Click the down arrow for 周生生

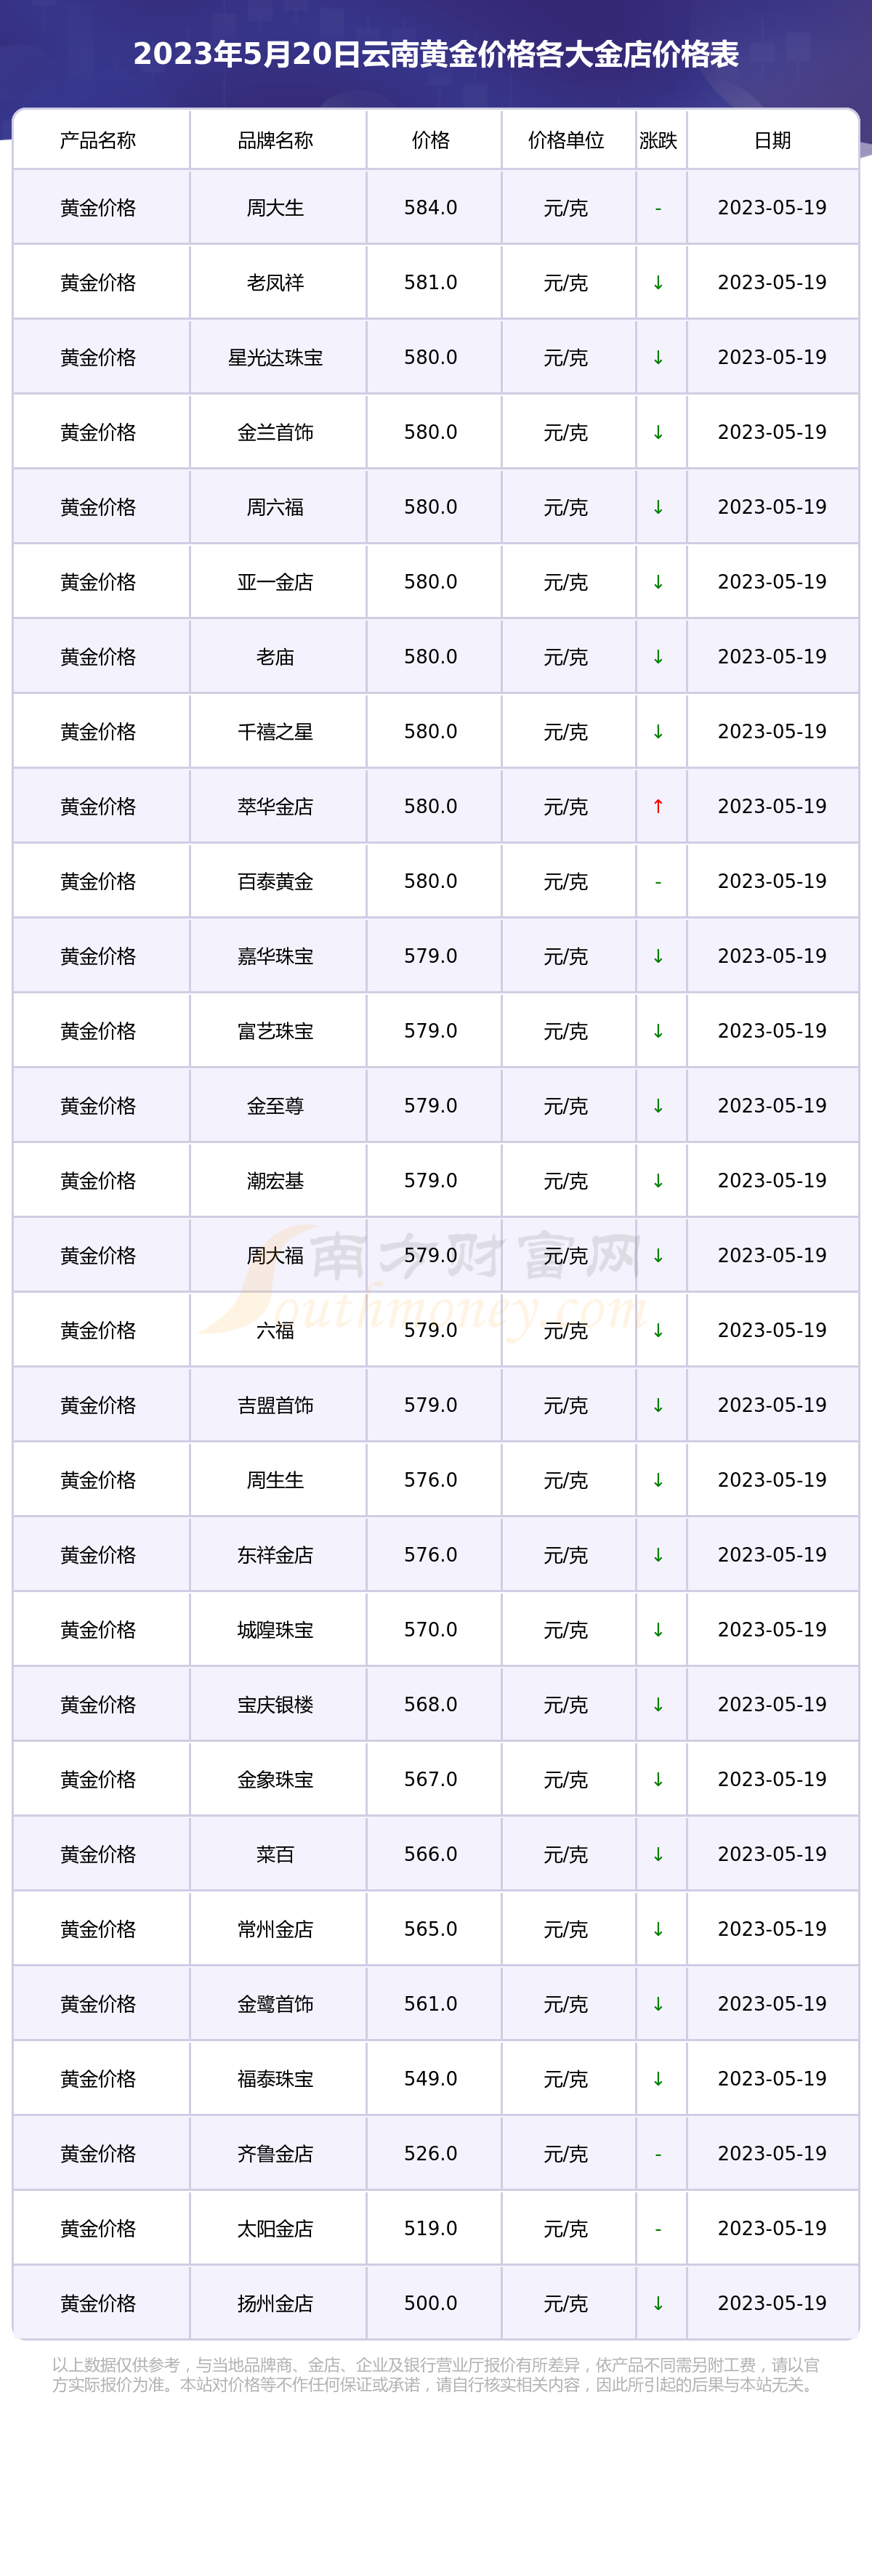click(x=658, y=1480)
